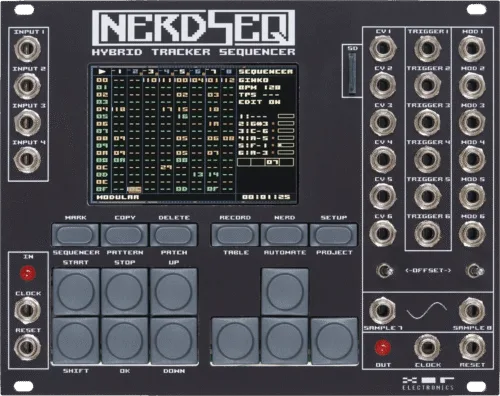
Task: Push the NERD / AUTOMATE button
Action: tap(284, 235)
